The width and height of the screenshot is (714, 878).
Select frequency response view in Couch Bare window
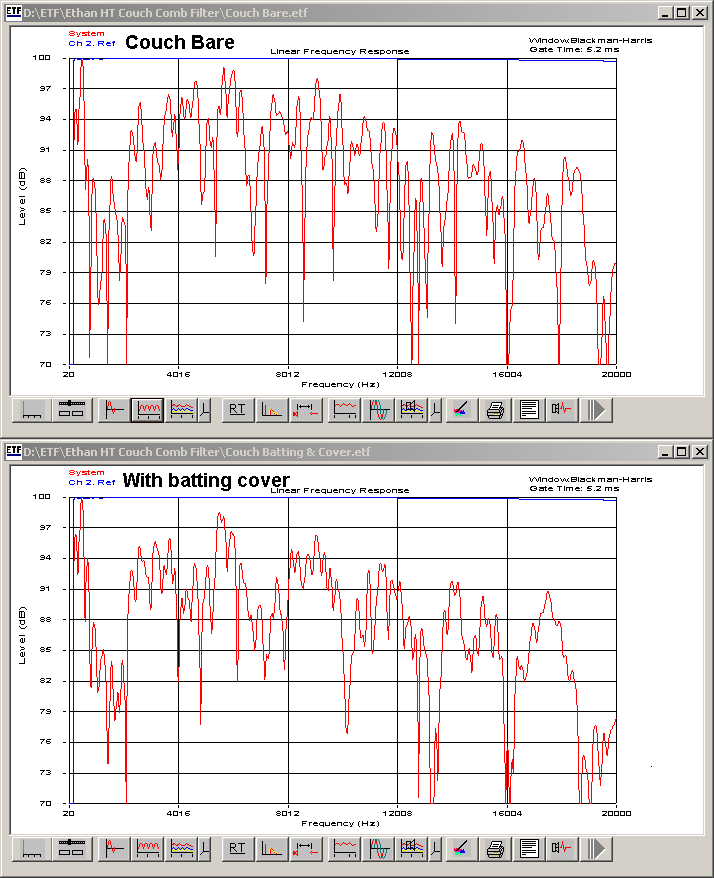[148, 410]
